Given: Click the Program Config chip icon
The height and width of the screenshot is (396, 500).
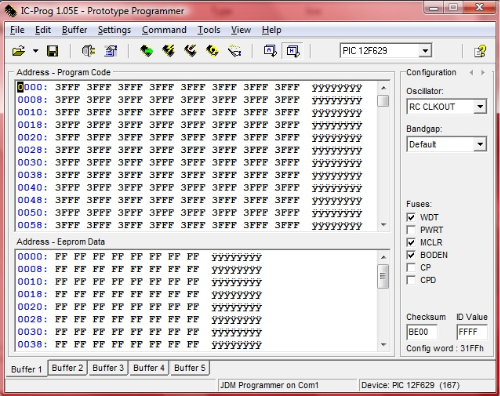Looking at the screenshot, I should [x=190, y=51].
